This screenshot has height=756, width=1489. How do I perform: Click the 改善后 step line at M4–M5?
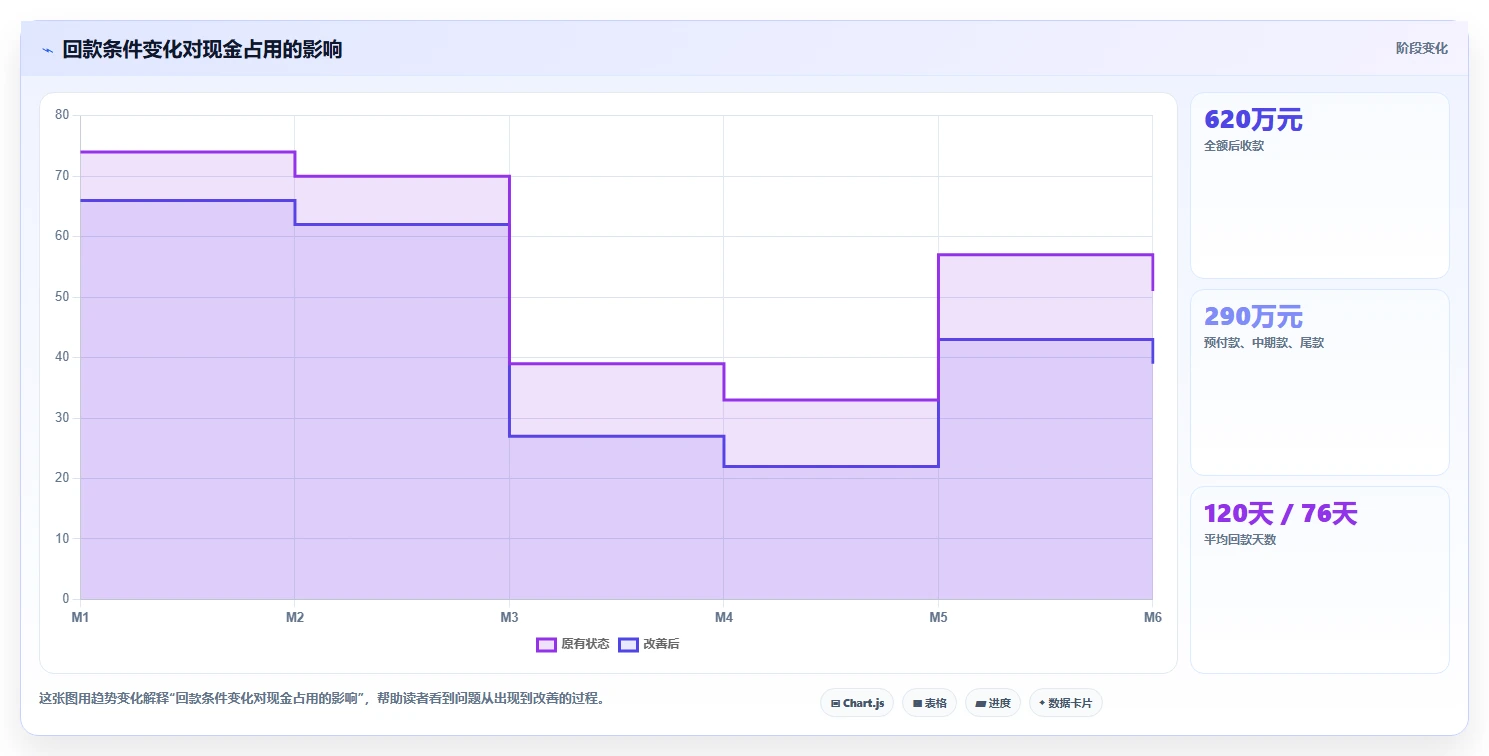pos(831,466)
